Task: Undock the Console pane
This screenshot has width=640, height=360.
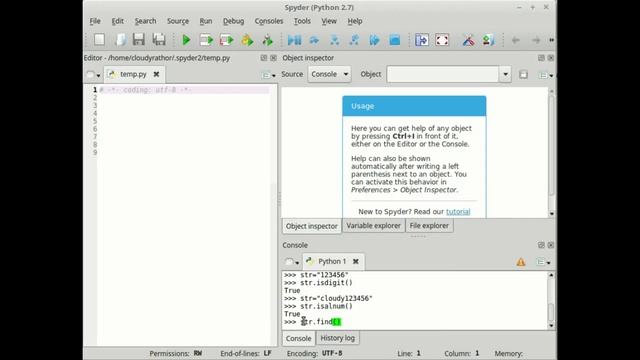Action: tap(541, 245)
